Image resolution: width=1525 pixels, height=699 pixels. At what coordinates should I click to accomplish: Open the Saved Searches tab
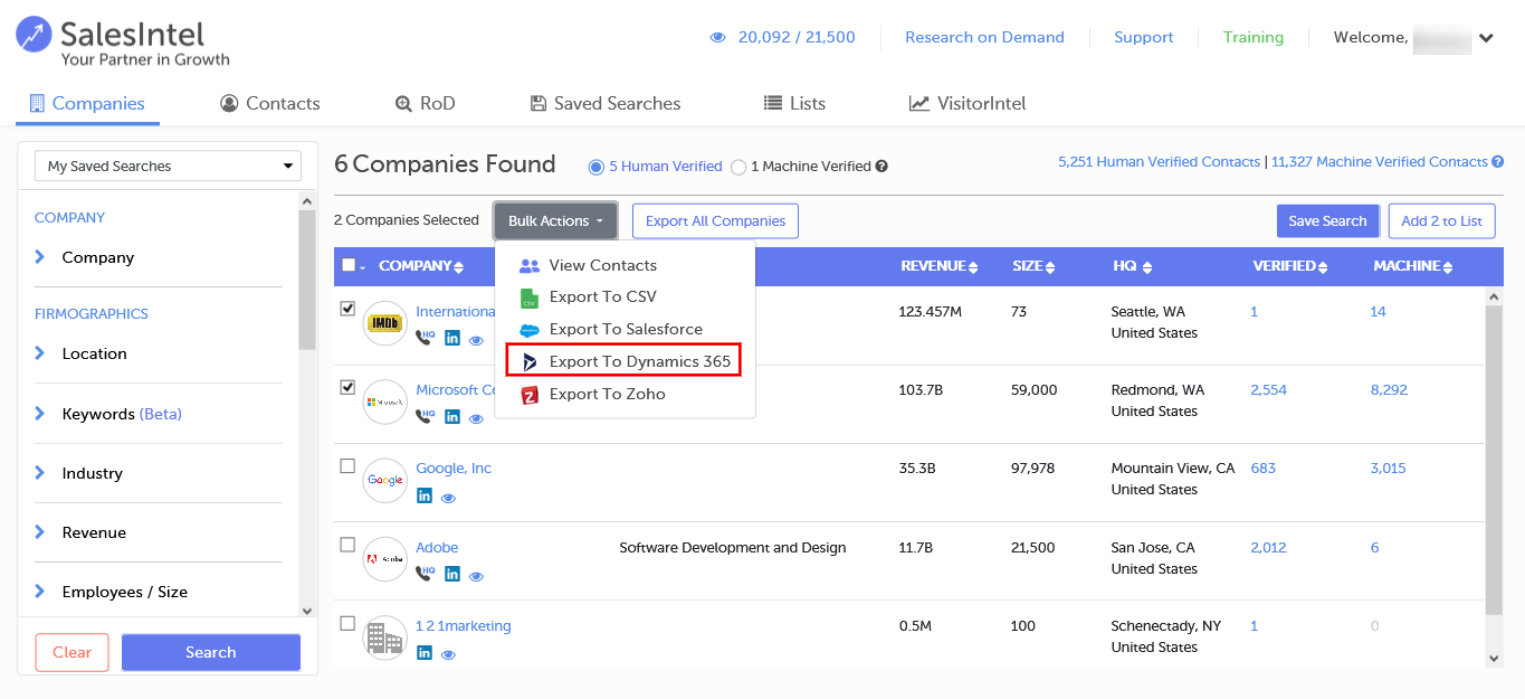click(605, 103)
